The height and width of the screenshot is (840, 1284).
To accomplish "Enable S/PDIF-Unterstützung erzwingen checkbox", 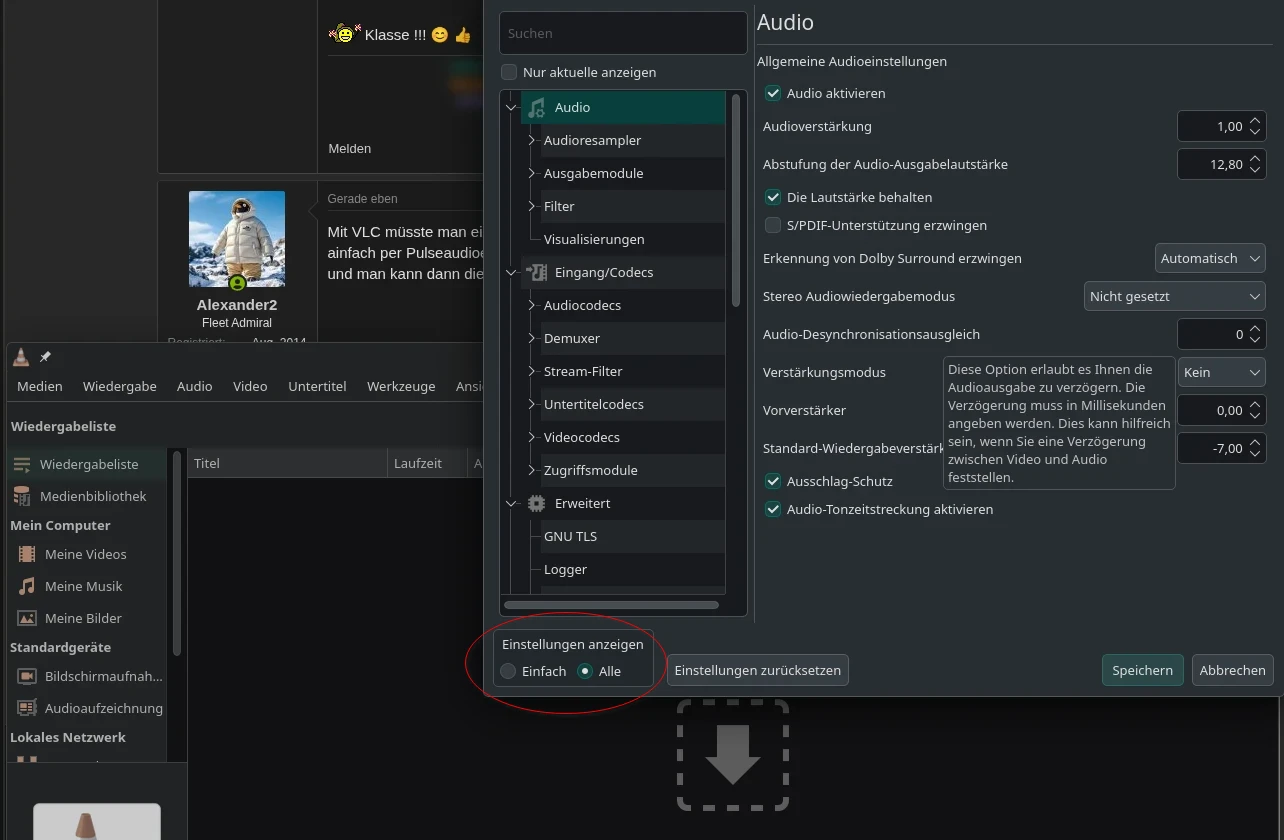I will coord(773,225).
